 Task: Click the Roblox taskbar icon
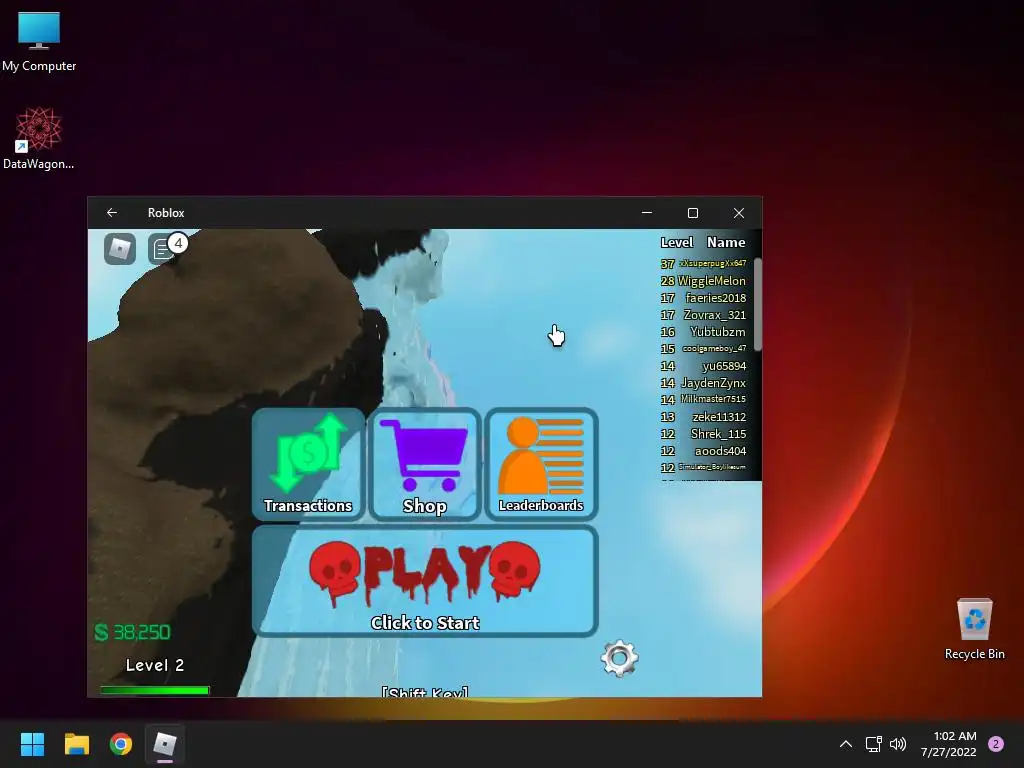tap(165, 744)
